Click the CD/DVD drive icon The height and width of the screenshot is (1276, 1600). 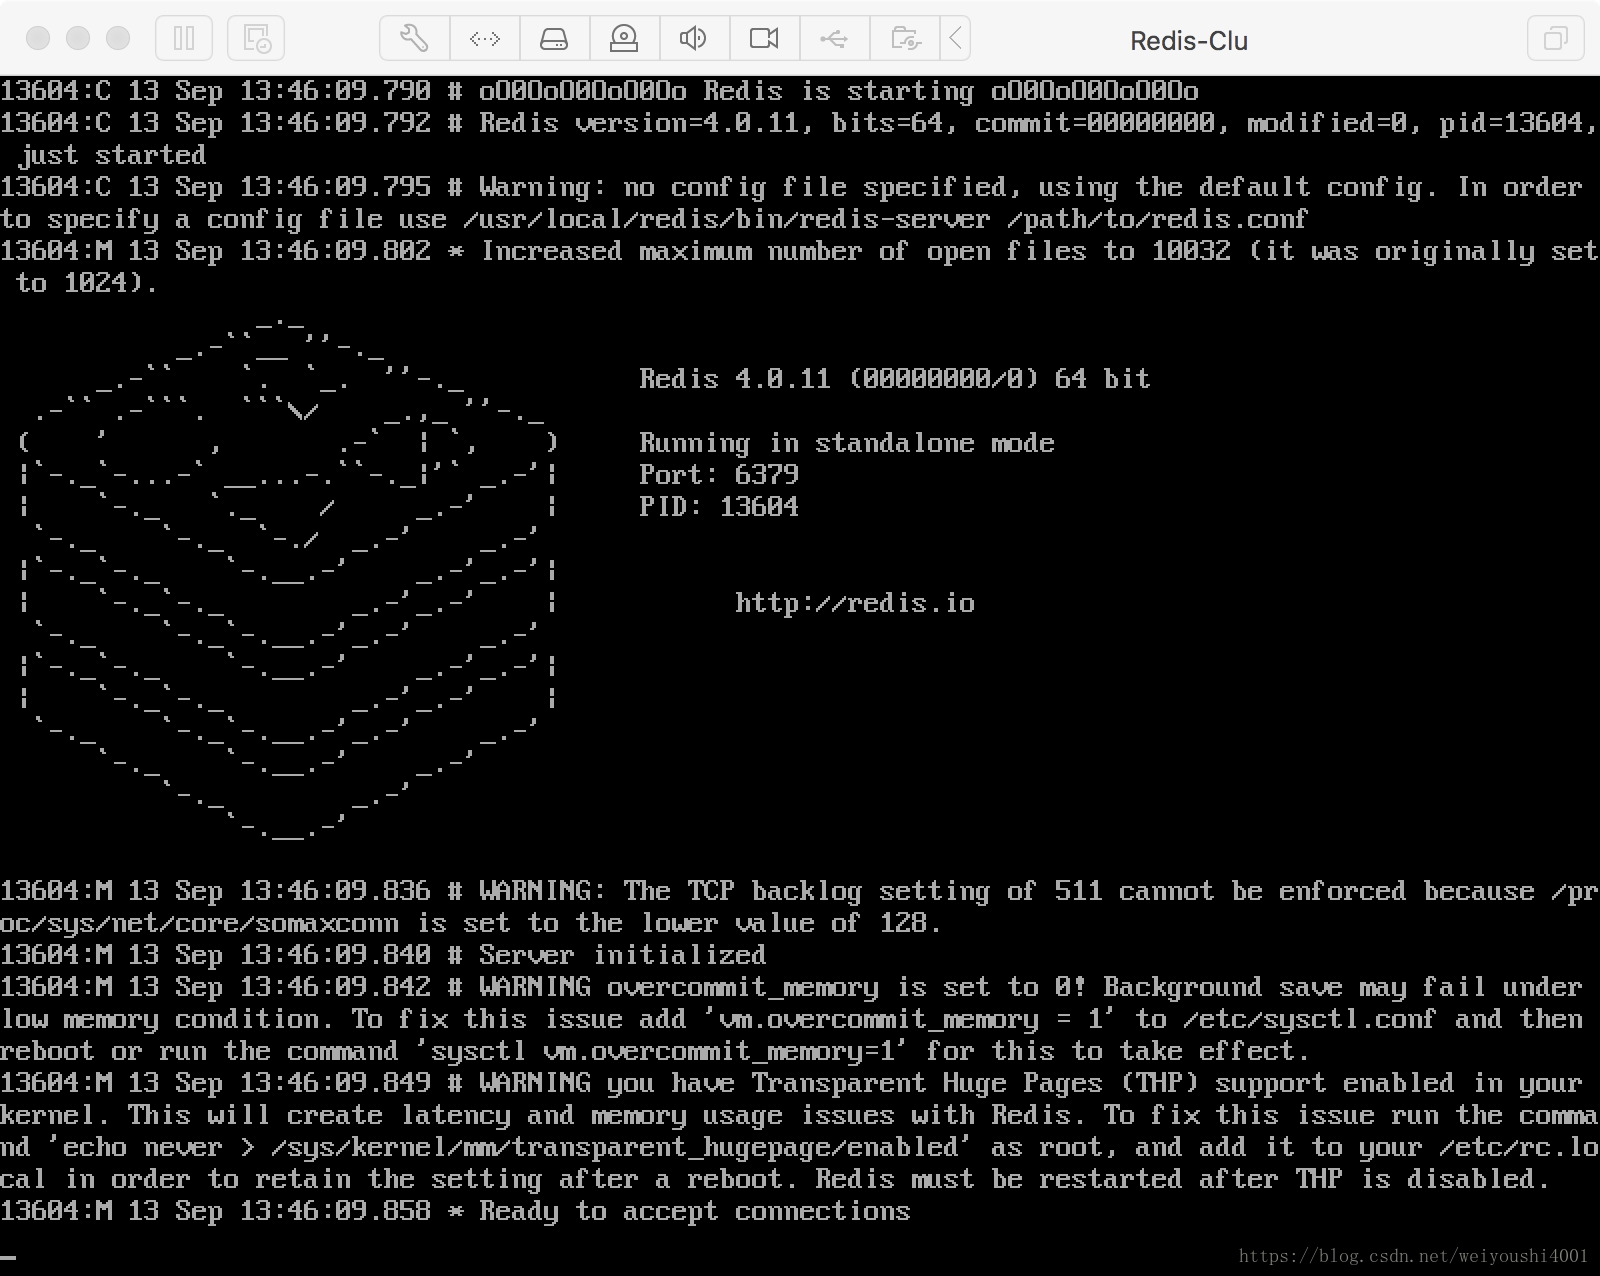click(x=624, y=39)
